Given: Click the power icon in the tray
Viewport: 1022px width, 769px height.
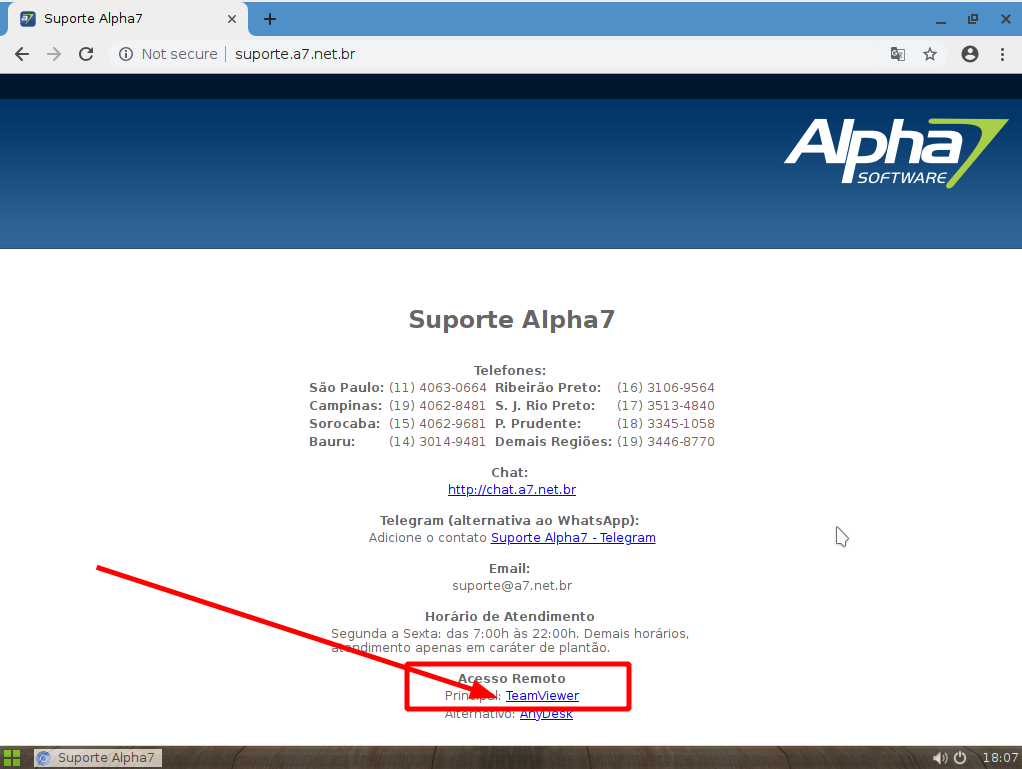Looking at the screenshot, I should click(x=960, y=758).
